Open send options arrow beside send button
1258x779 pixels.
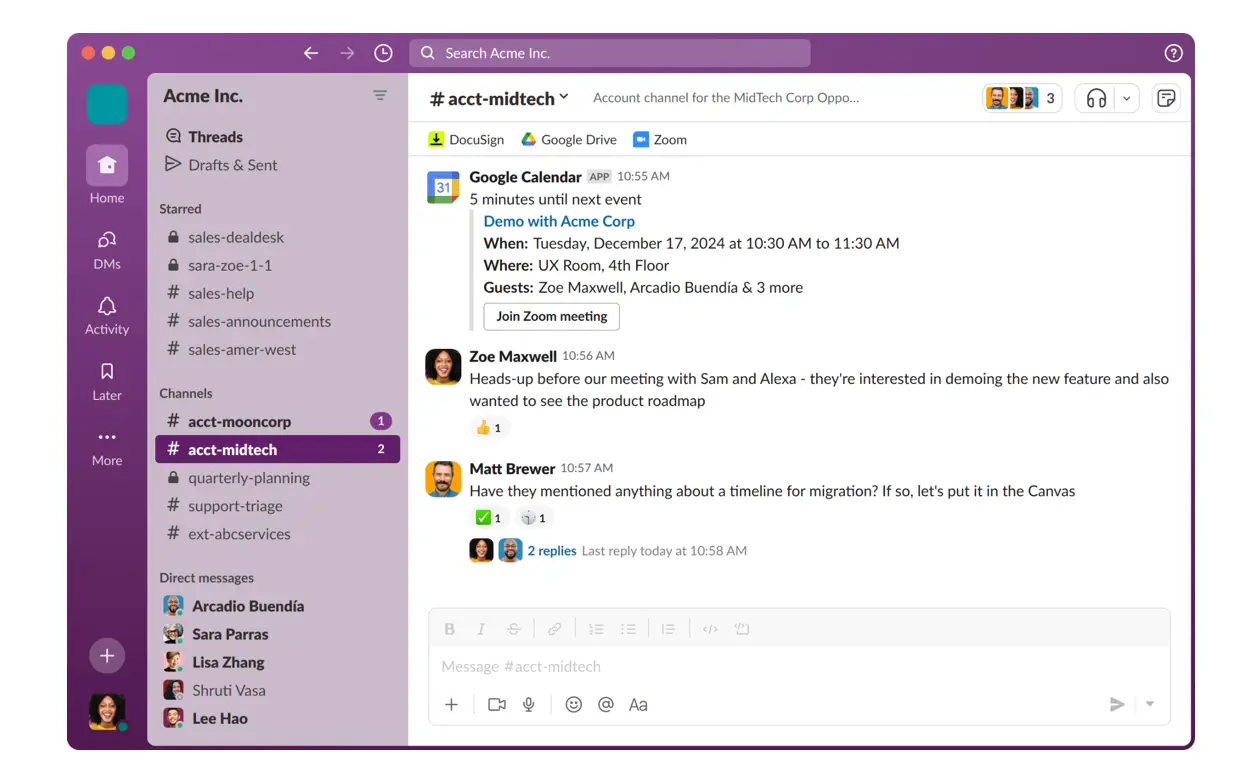[1150, 705]
